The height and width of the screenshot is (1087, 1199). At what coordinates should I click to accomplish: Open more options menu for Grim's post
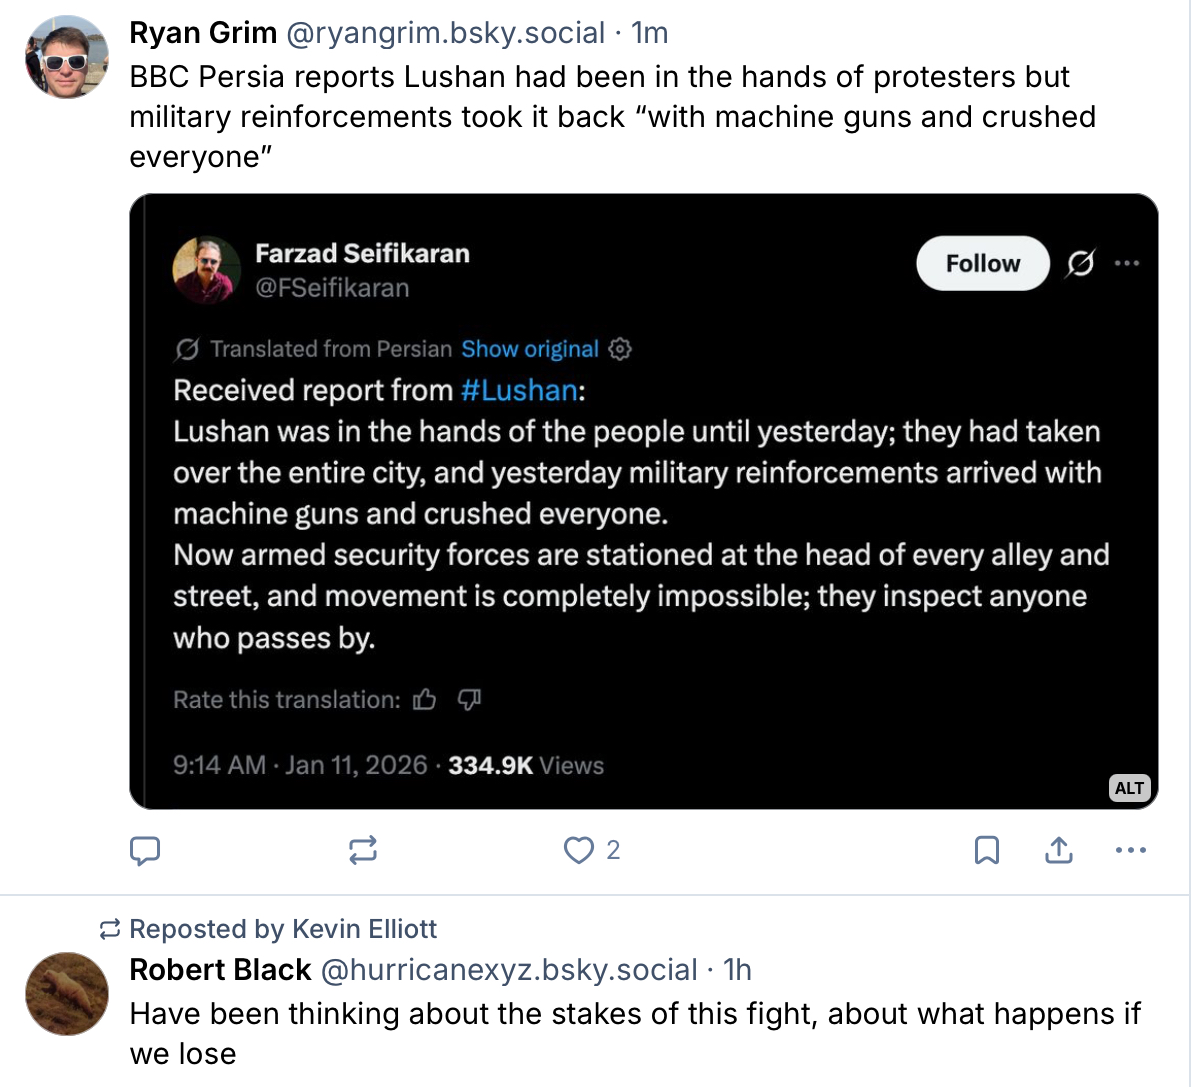click(x=1130, y=851)
